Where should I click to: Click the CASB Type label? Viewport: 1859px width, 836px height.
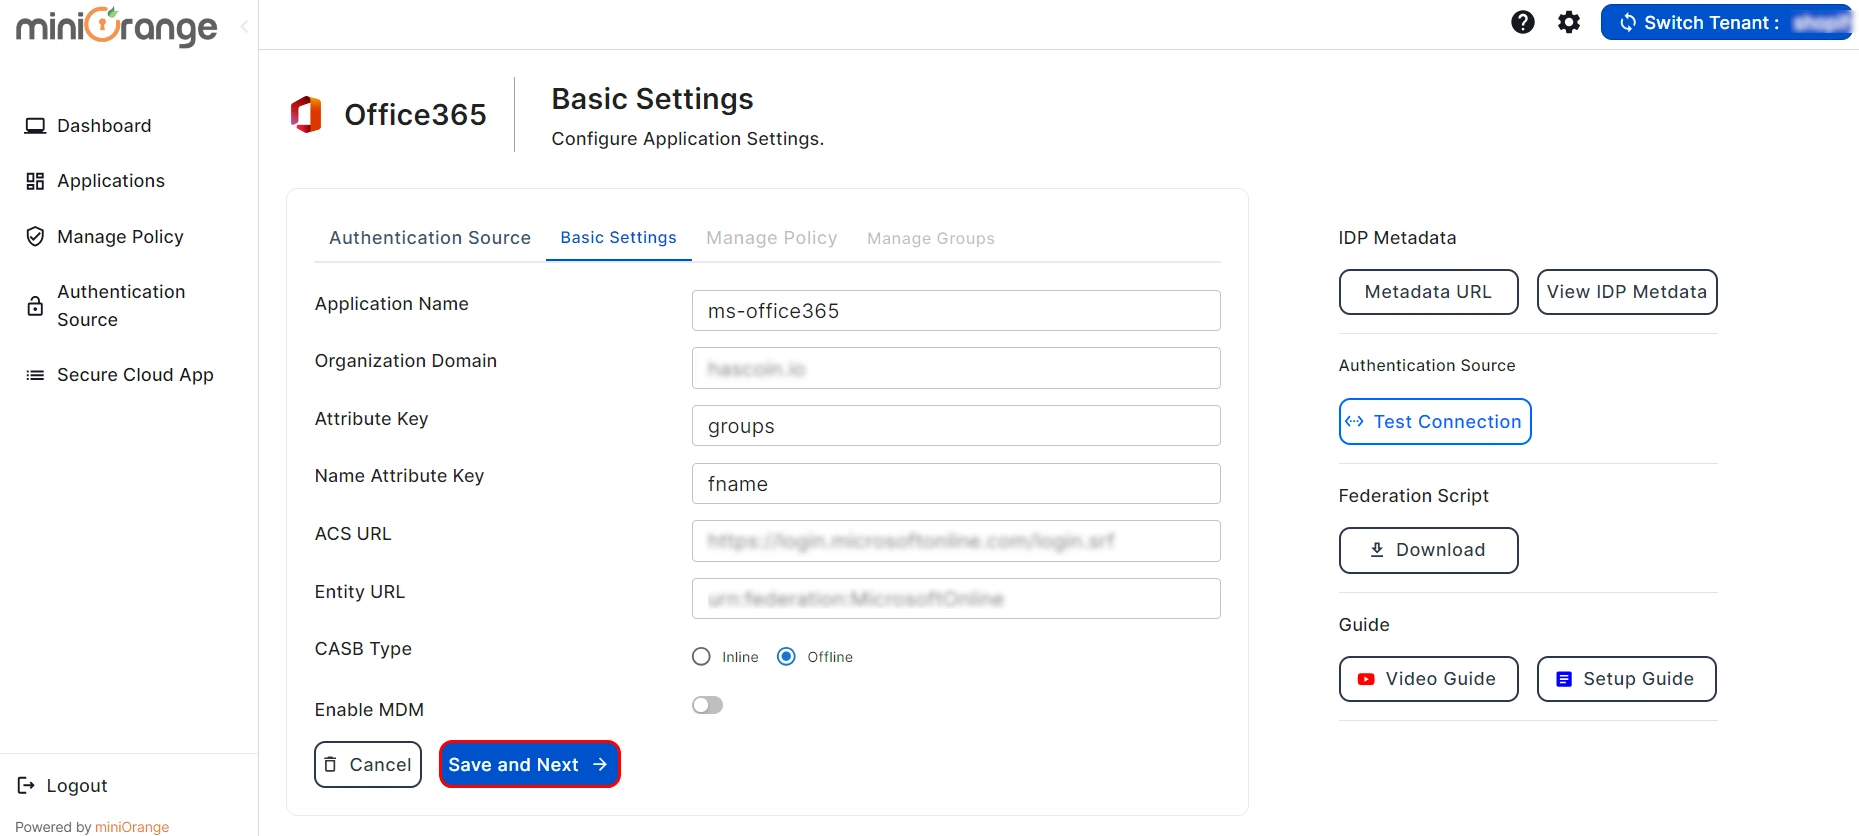pos(363,649)
